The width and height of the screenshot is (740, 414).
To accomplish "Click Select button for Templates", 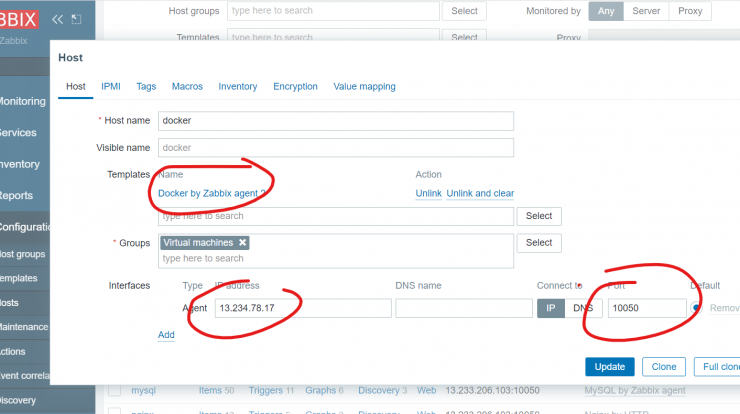I will coord(539,216).
